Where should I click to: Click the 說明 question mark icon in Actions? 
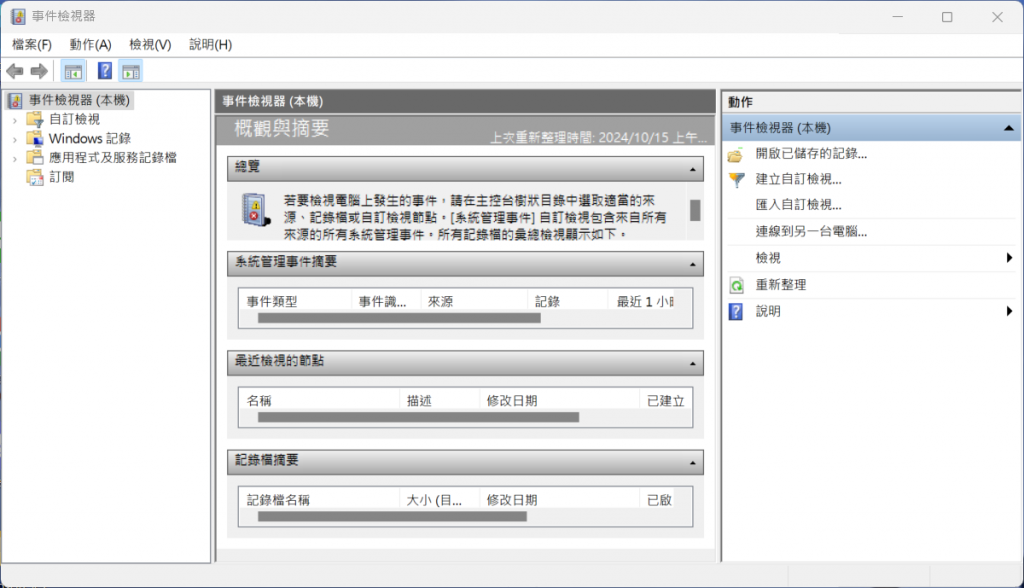pos(736,312)
